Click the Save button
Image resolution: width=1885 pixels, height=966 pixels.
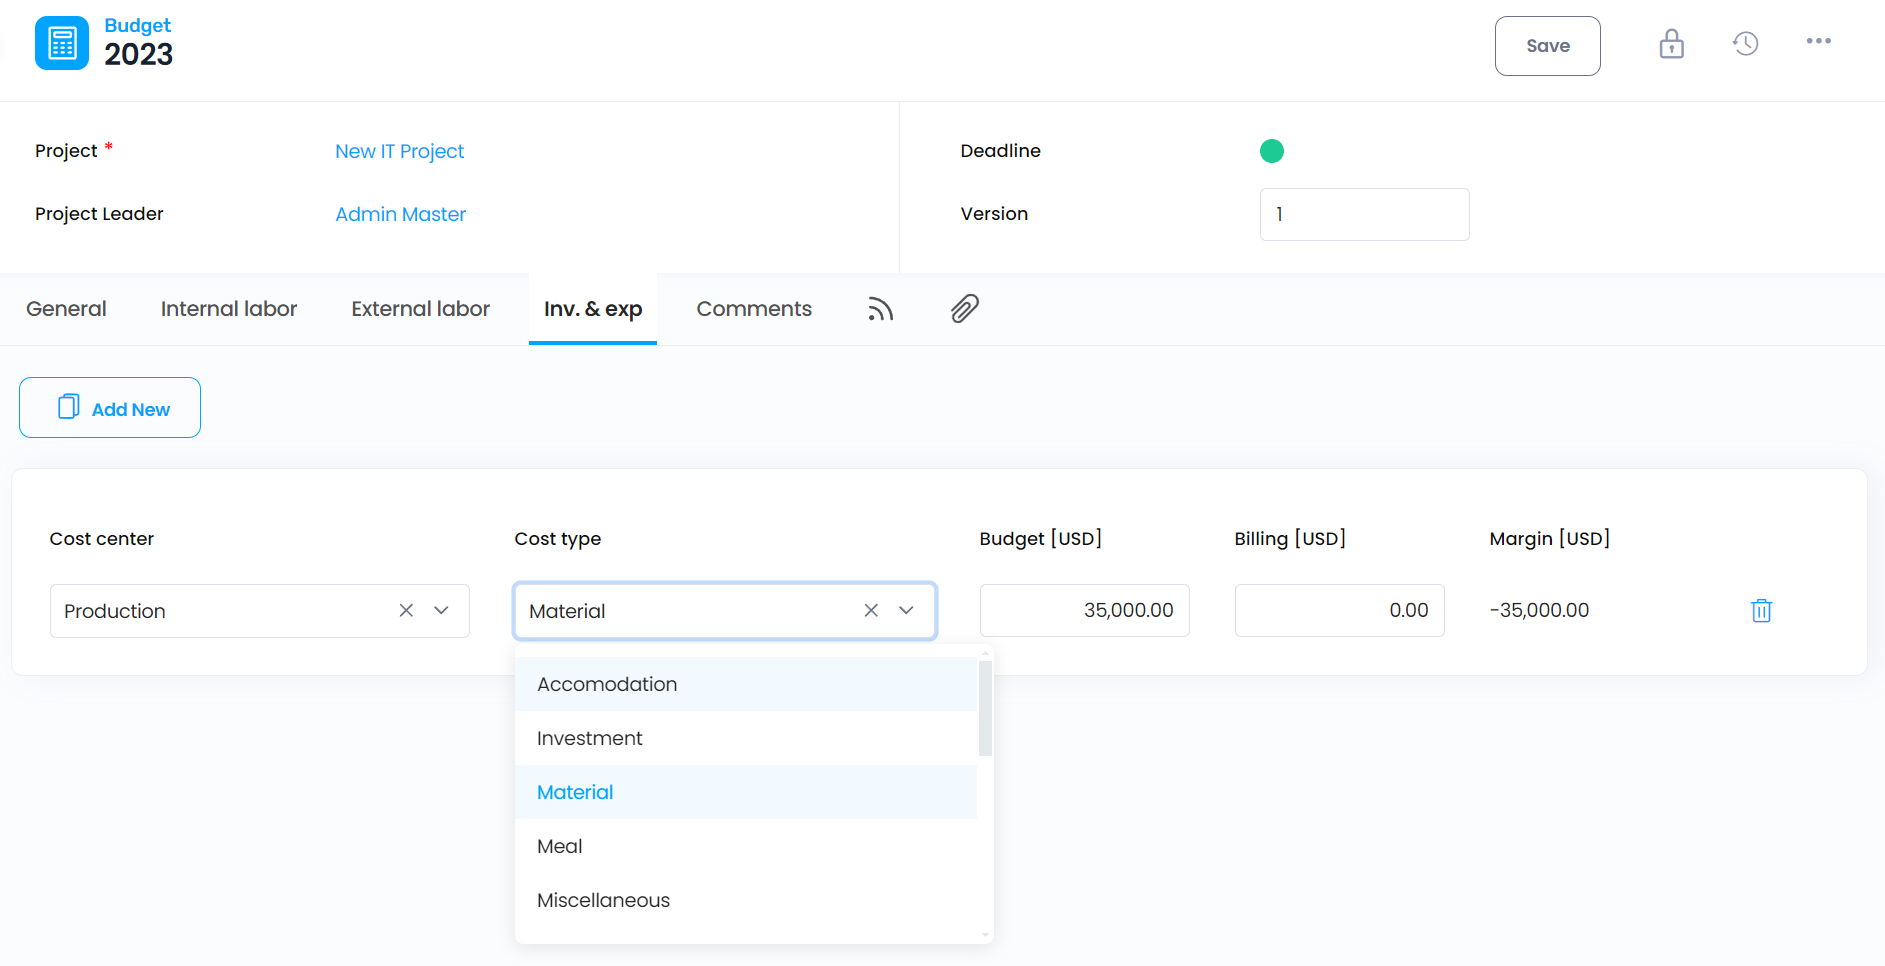coord(1548,46)
